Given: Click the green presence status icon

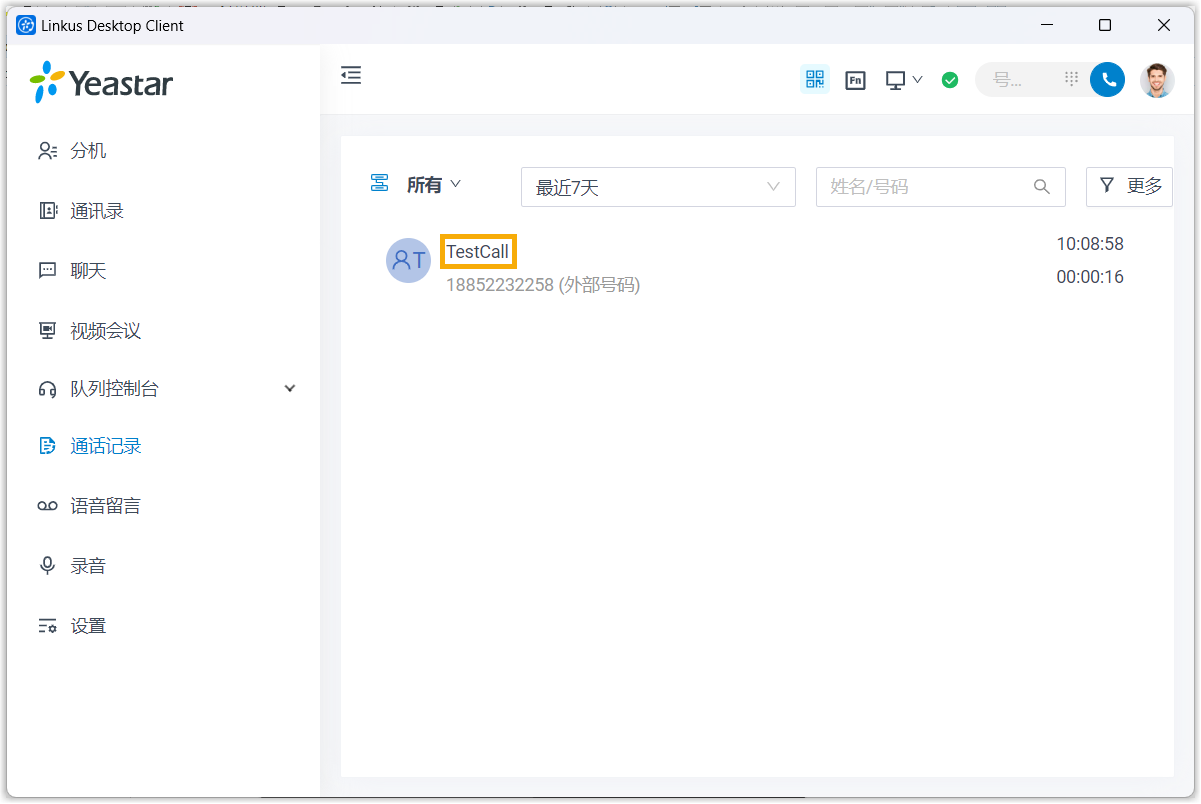Looking at the screenshot, I should (949, 80).
